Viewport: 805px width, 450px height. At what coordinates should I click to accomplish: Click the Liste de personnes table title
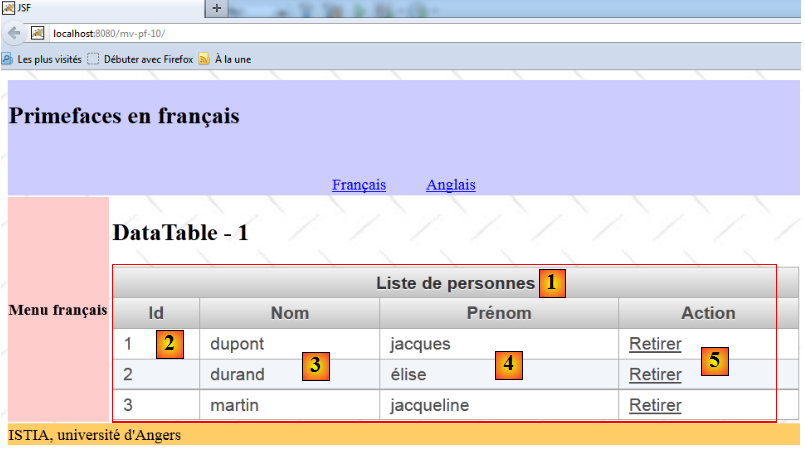click(455, 283)
